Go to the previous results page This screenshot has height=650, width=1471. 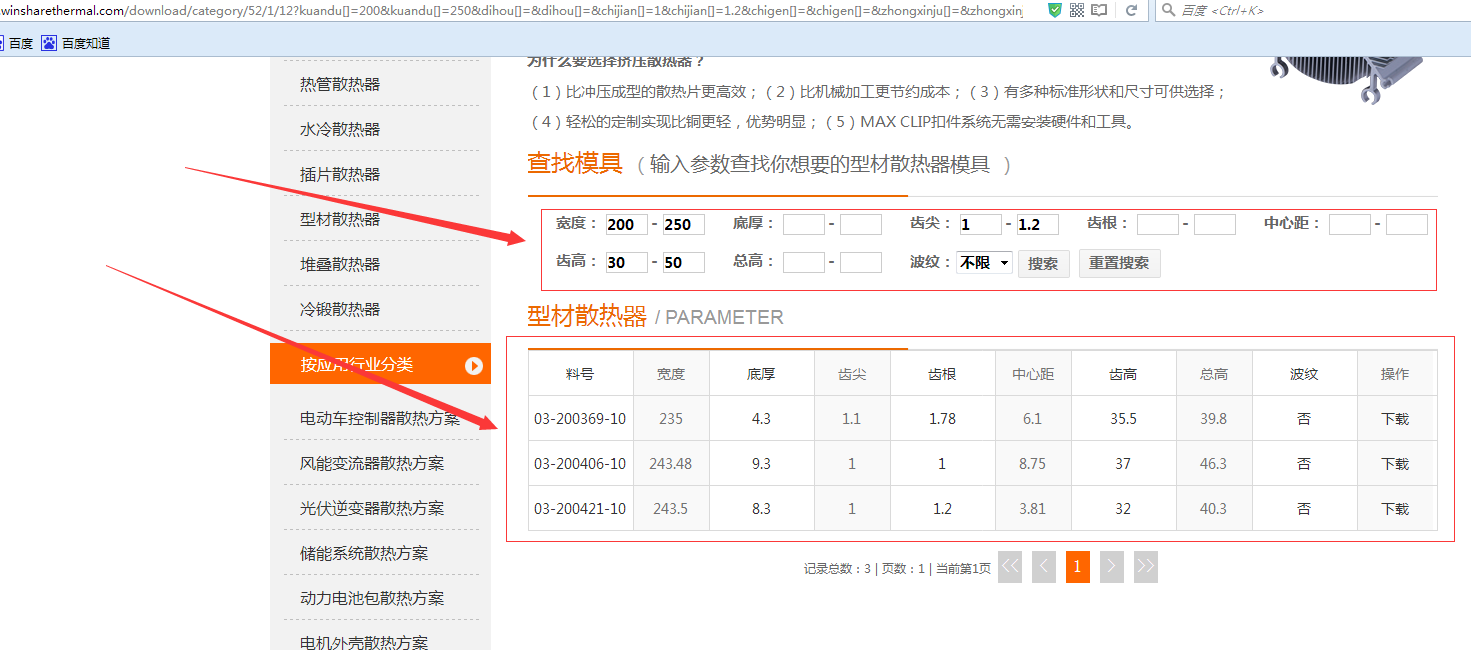click(1044, 567)
